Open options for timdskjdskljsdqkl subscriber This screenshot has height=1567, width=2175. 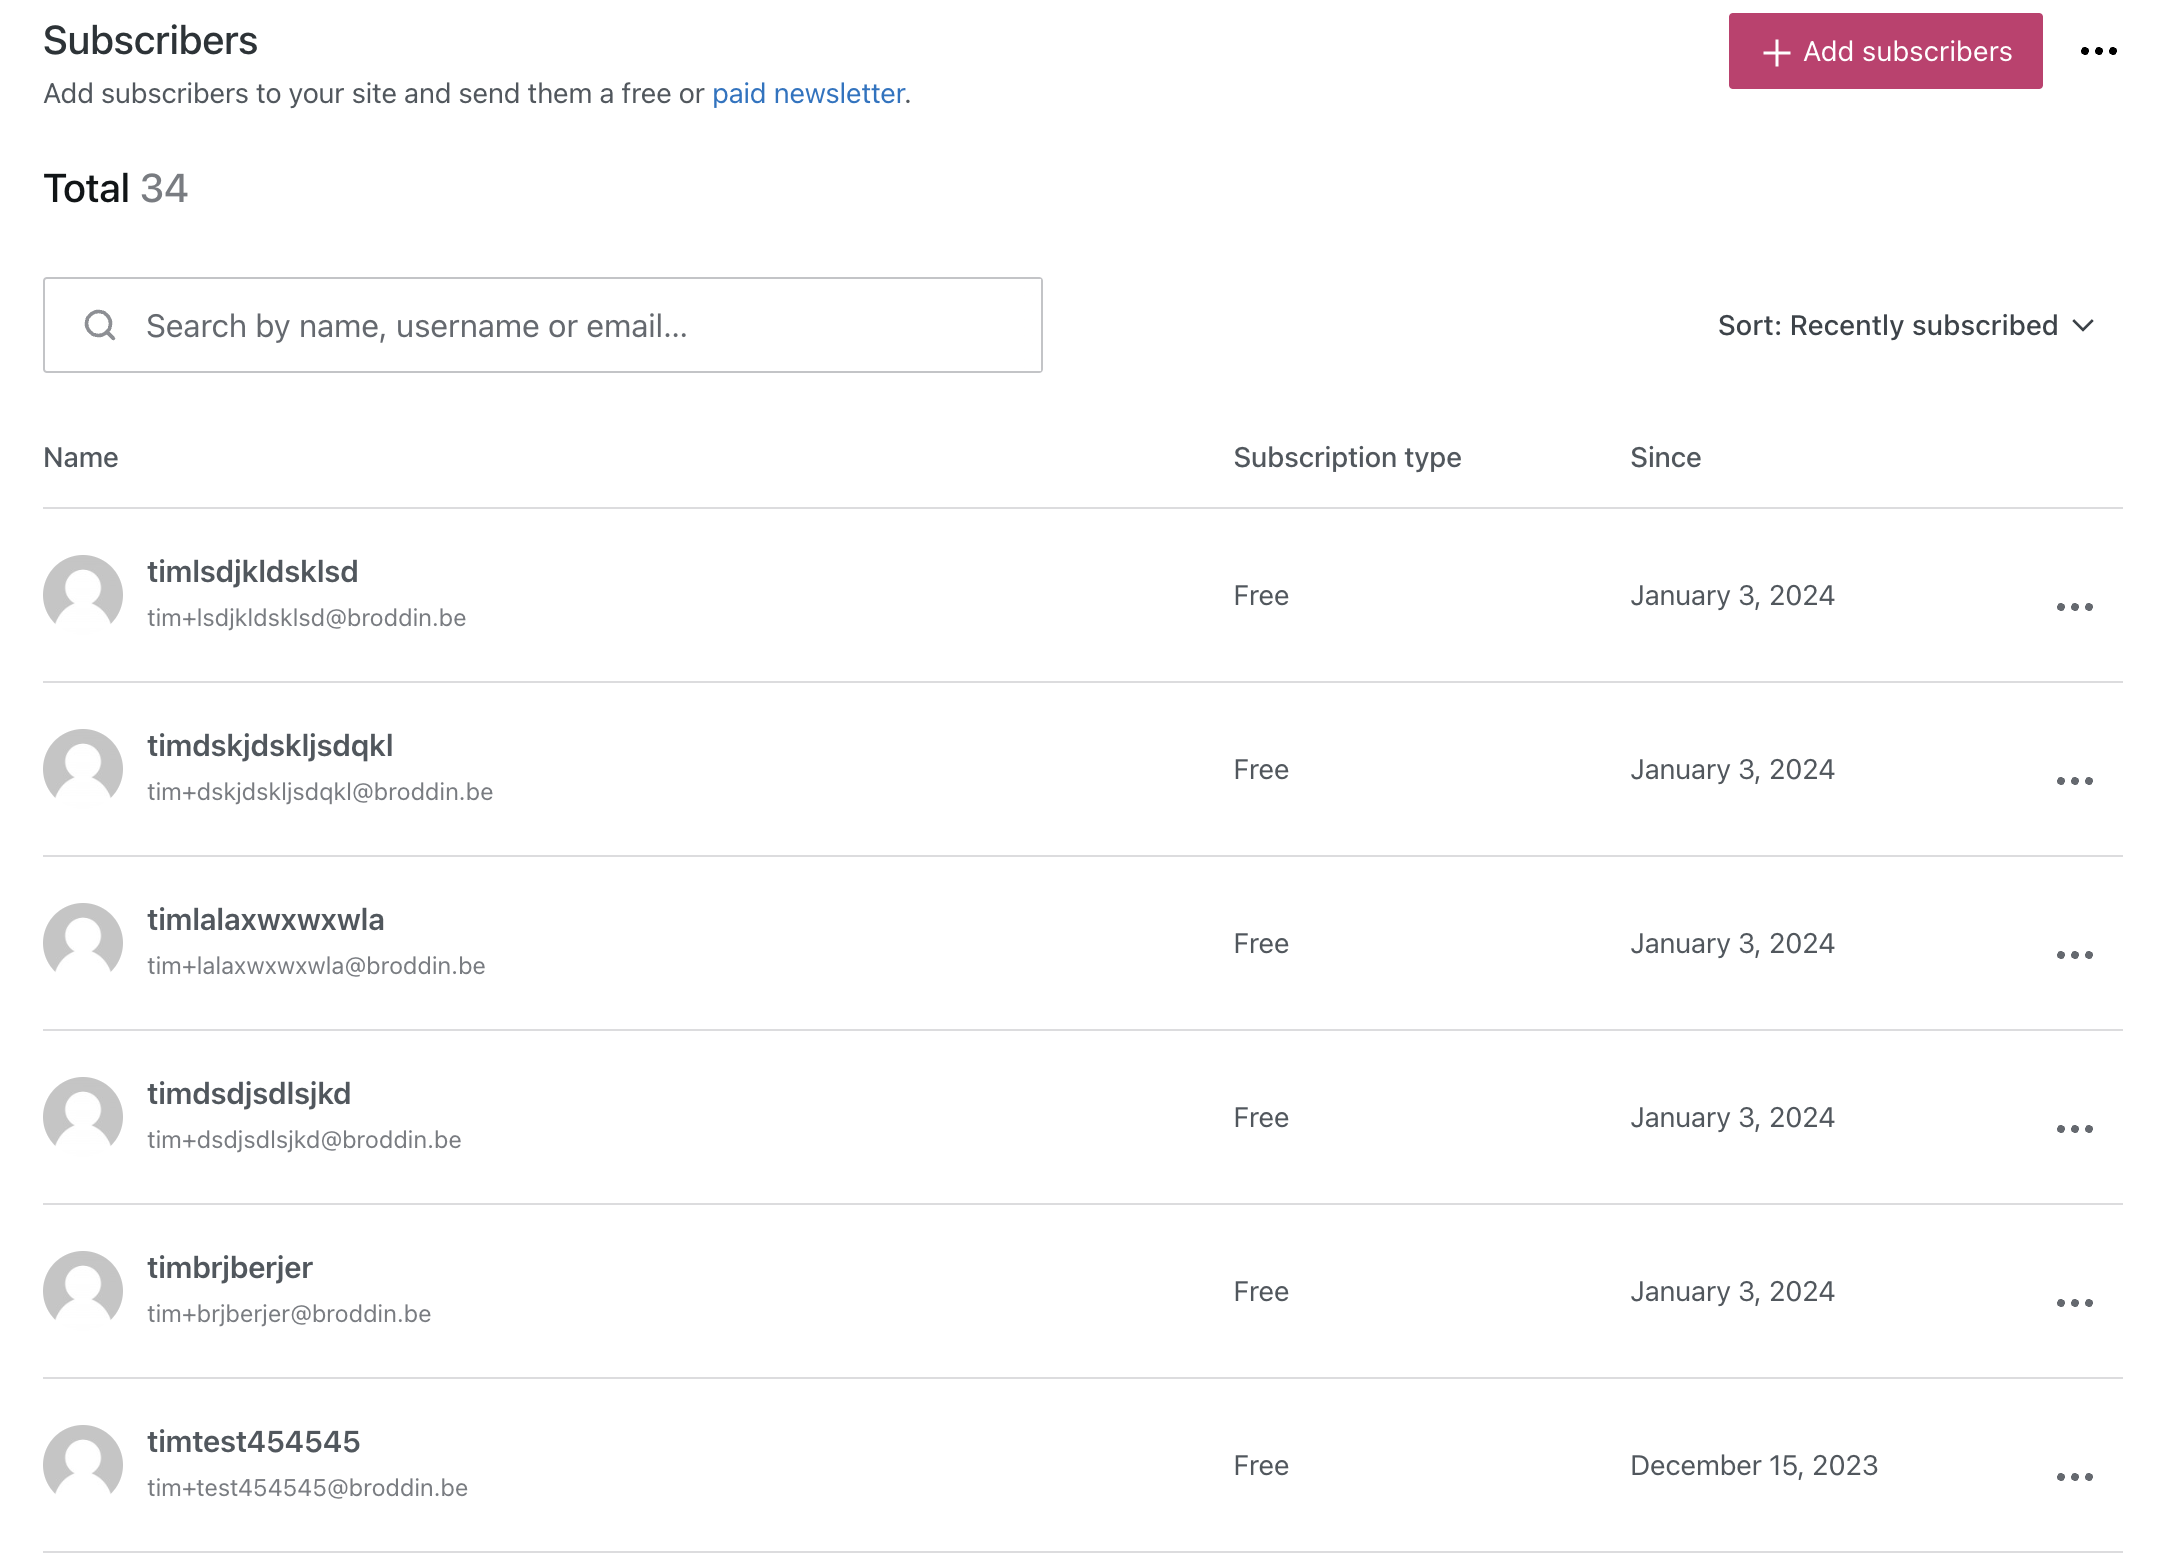click(x=2074, y=780)
